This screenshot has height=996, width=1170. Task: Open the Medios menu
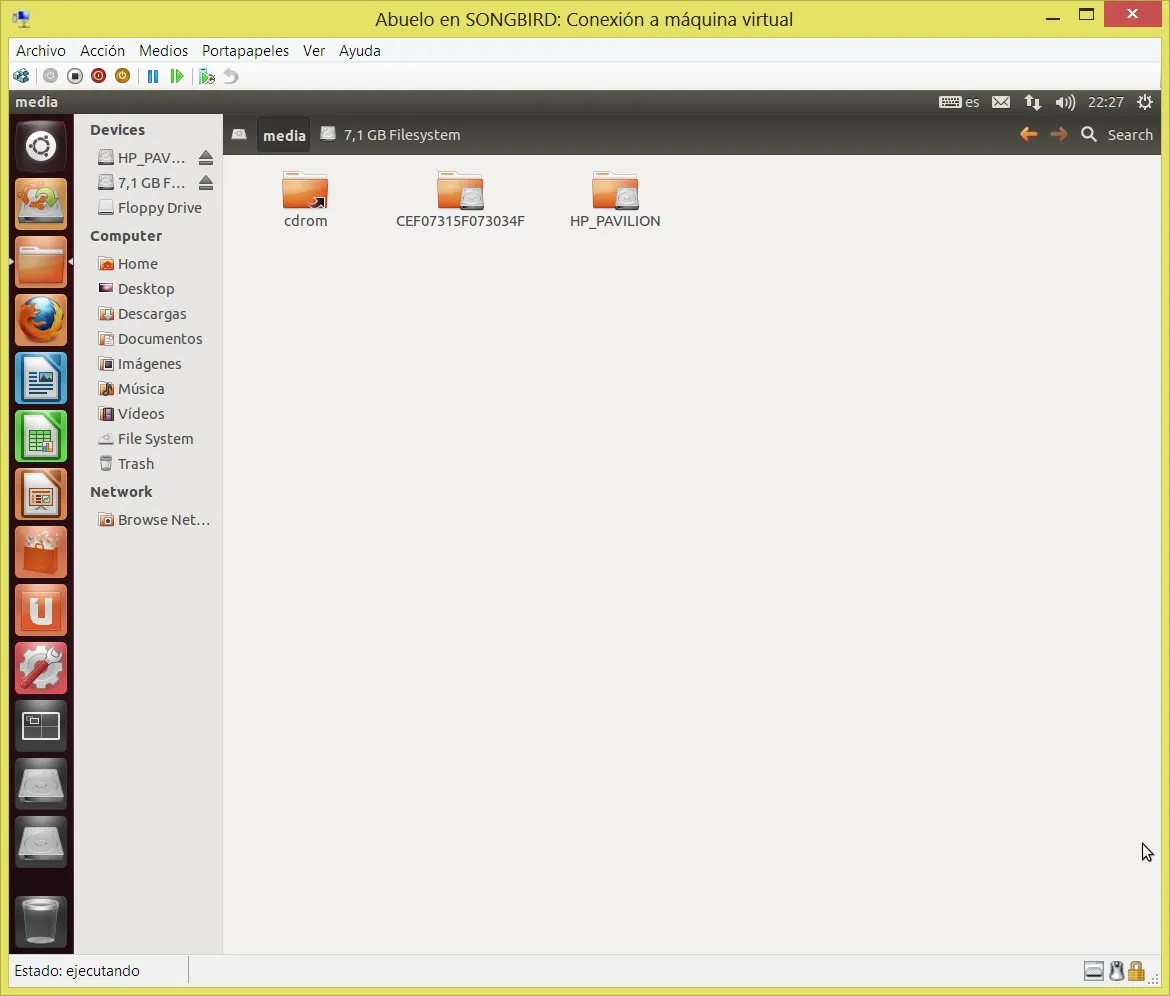163,50
